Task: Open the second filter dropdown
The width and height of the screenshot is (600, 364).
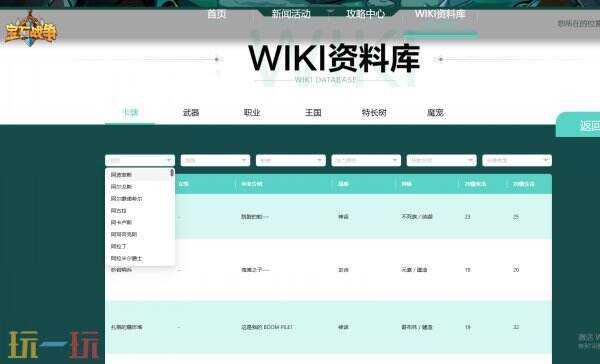Action: (215, 160)
